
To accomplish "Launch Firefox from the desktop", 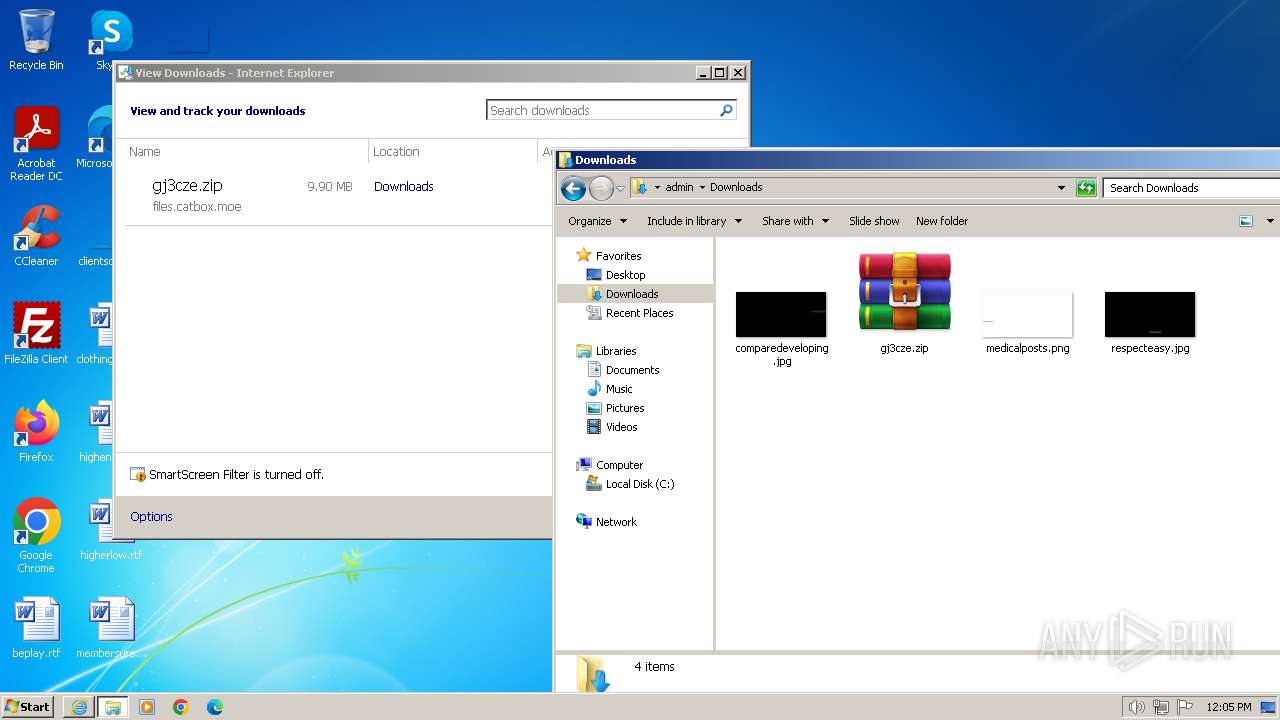I will pyautogui.click(x=36, y=431).
